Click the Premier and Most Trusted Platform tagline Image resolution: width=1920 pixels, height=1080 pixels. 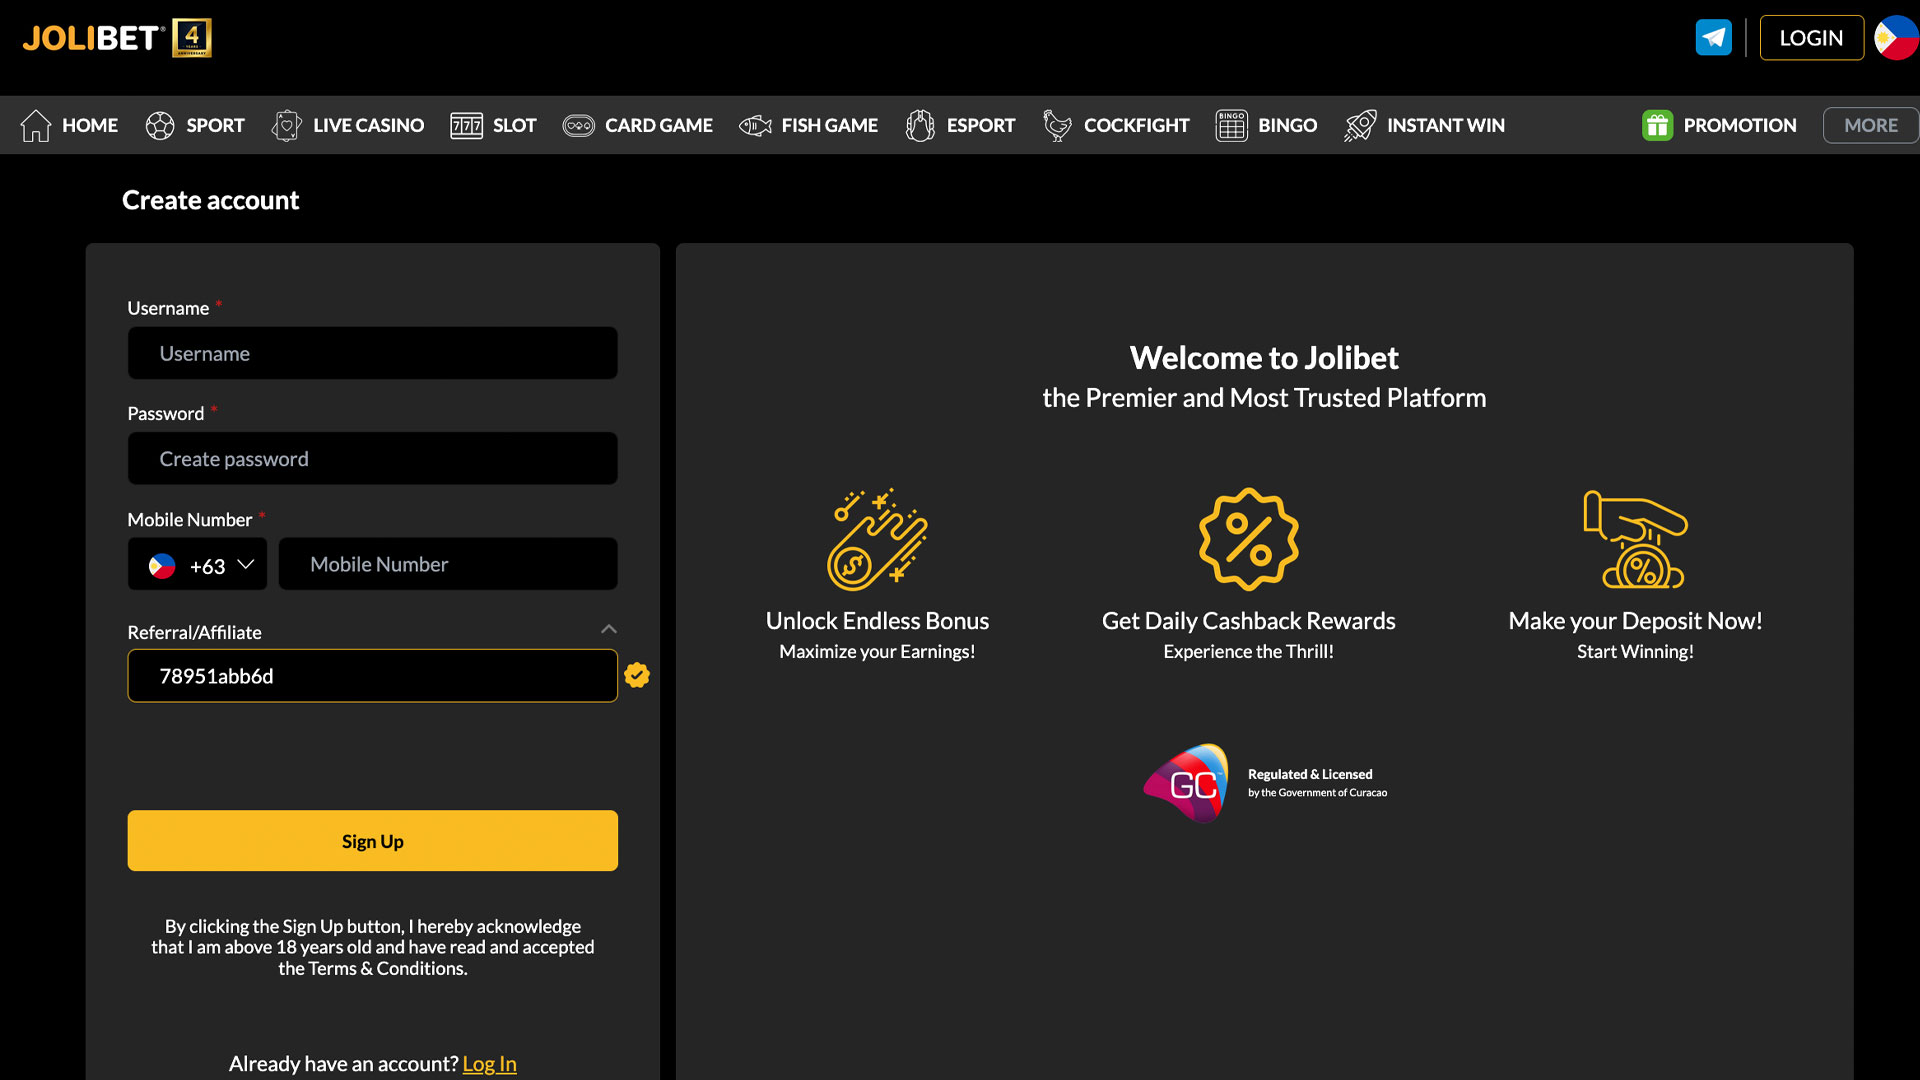tap(1264, 397)
